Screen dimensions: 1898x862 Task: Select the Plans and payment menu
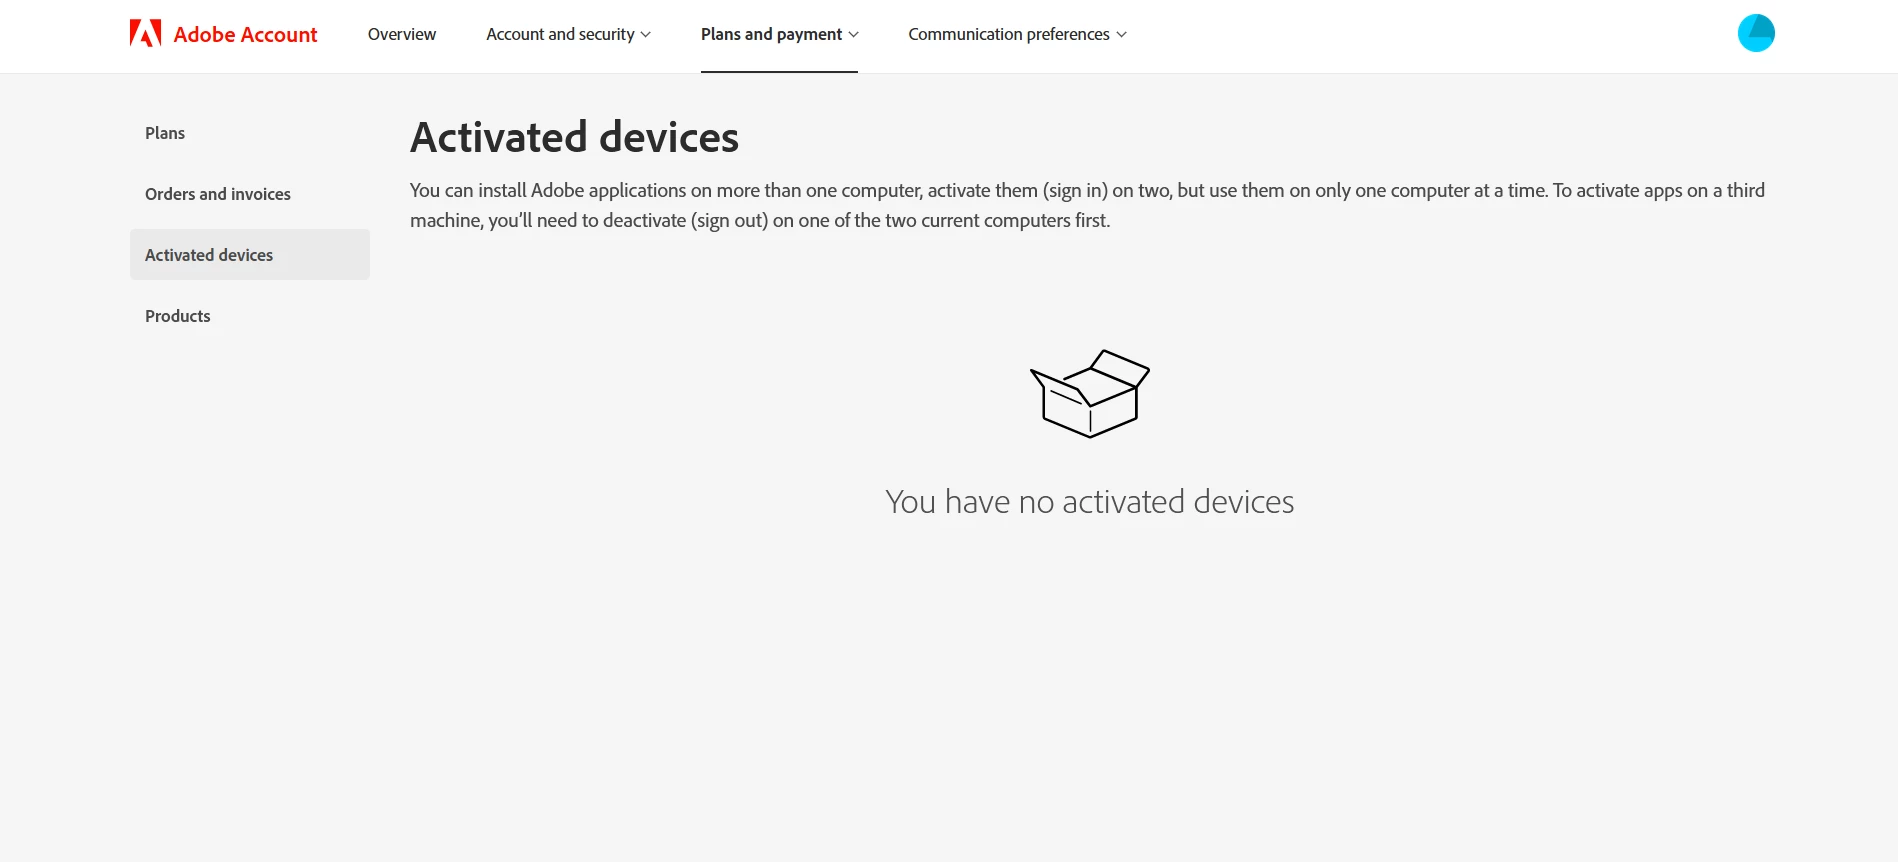click(x=779, y=34)
